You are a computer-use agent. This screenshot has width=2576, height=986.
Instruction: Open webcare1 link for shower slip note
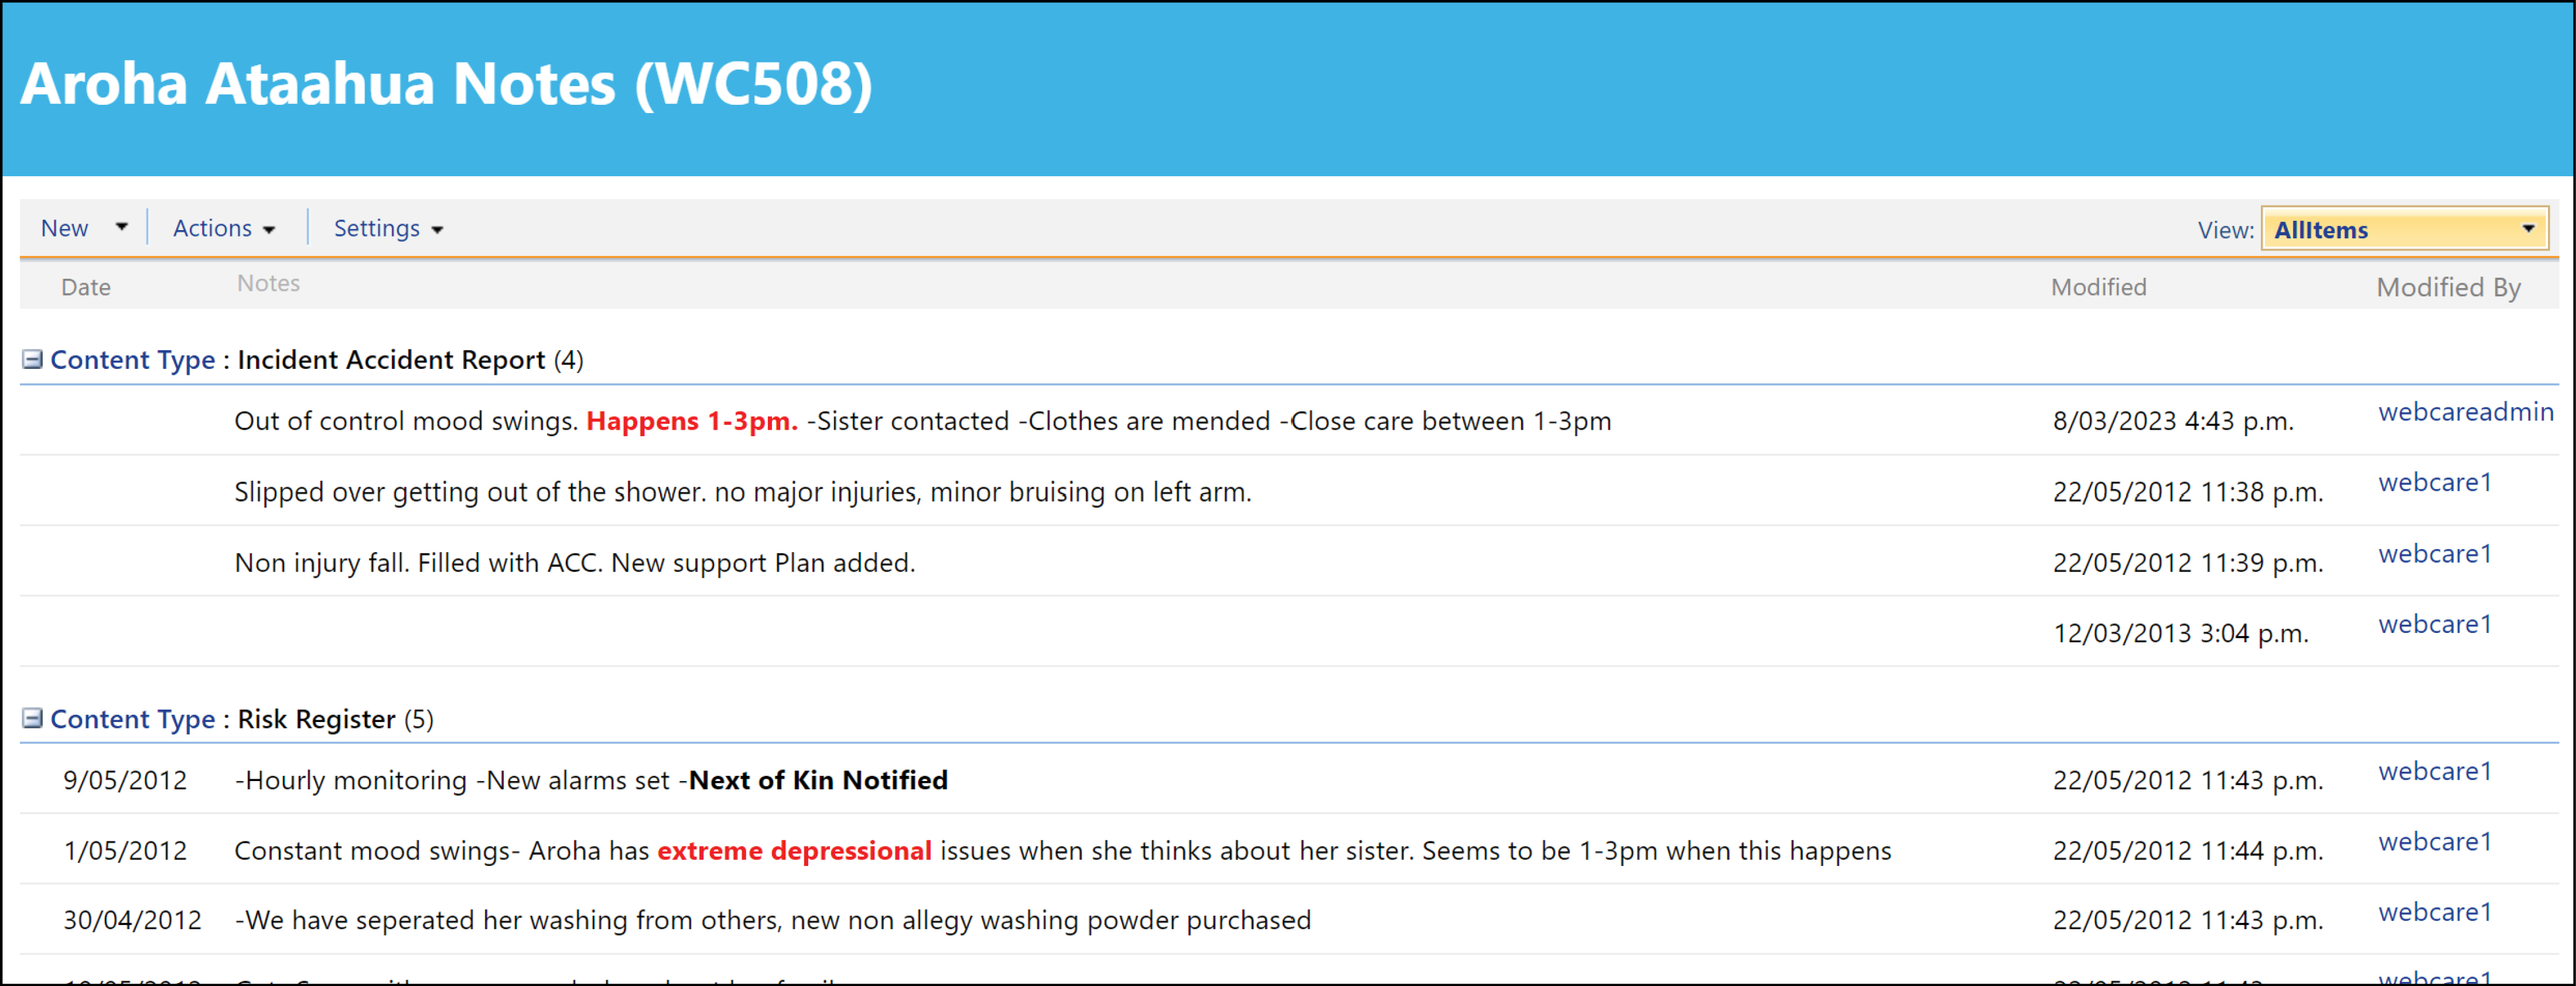[x=2434, y=482]
